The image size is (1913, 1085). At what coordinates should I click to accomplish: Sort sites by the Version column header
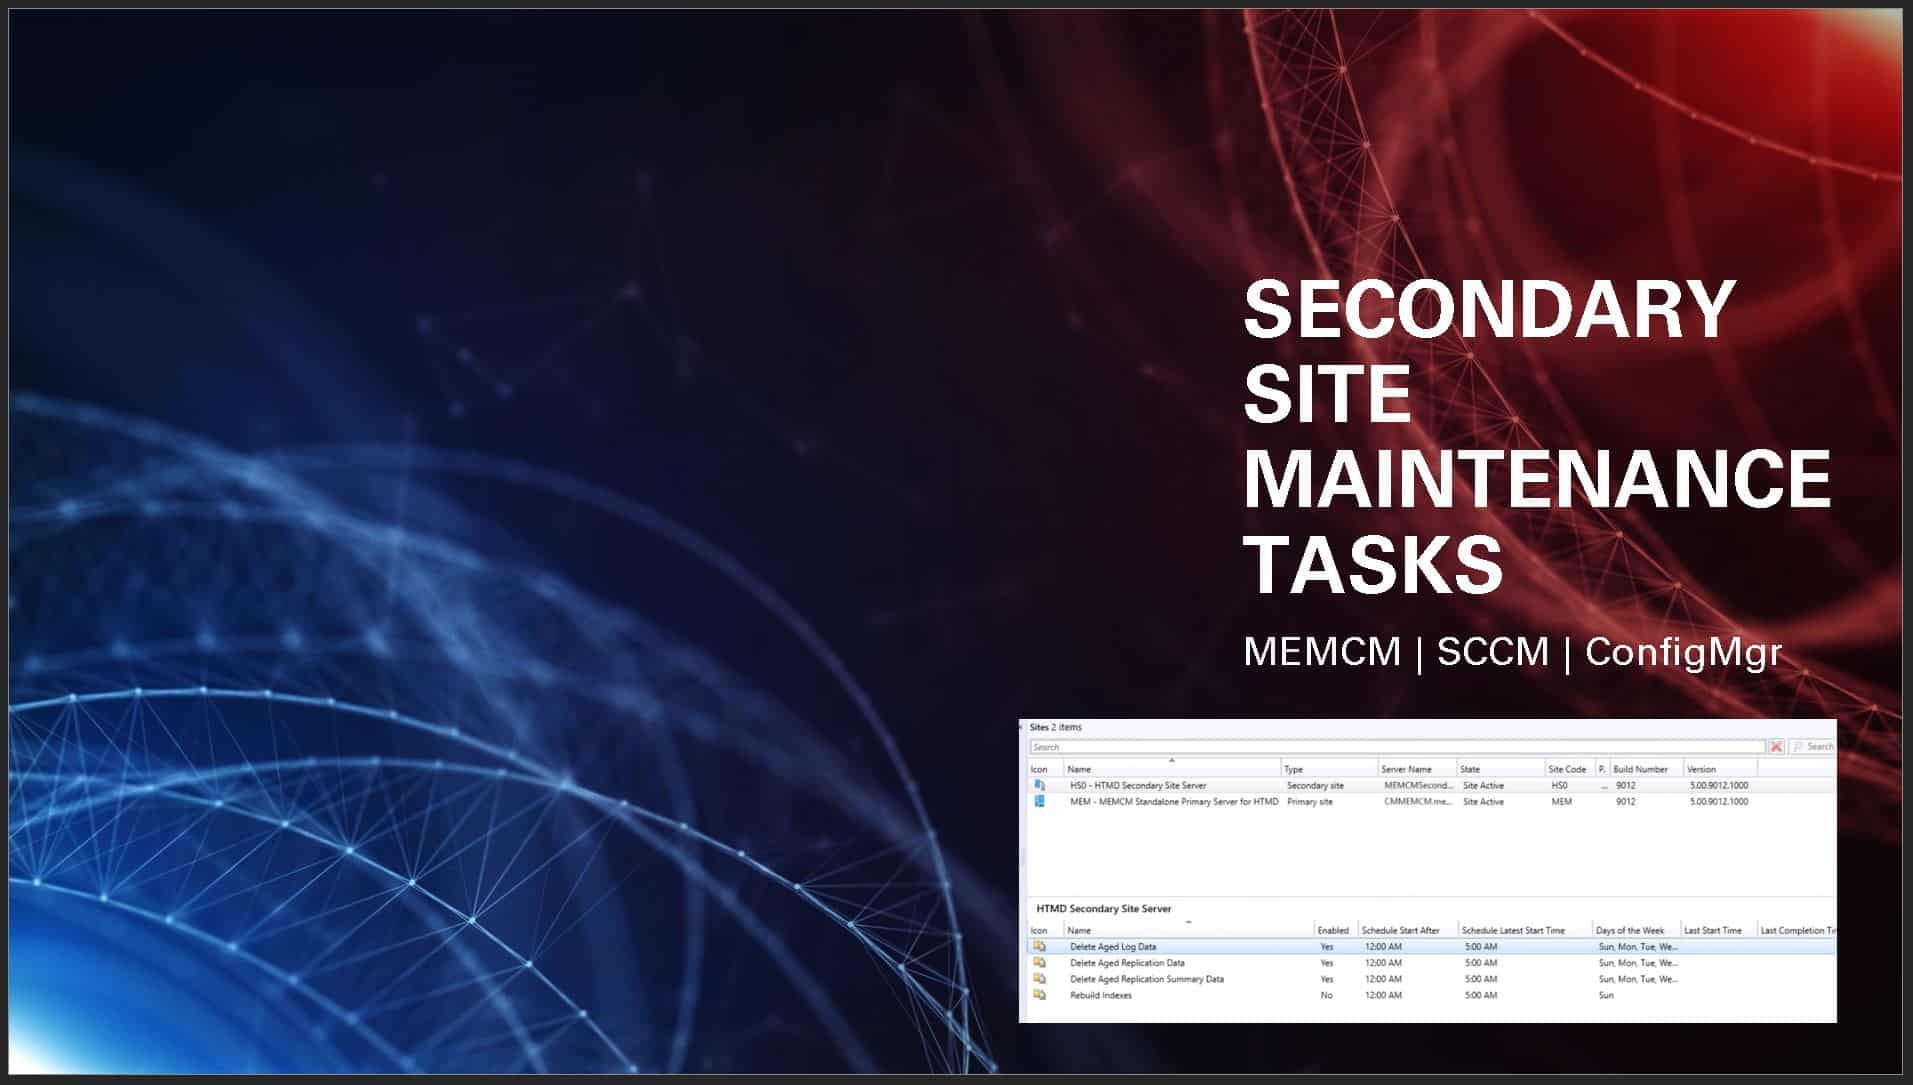[x=1720, y=769]
